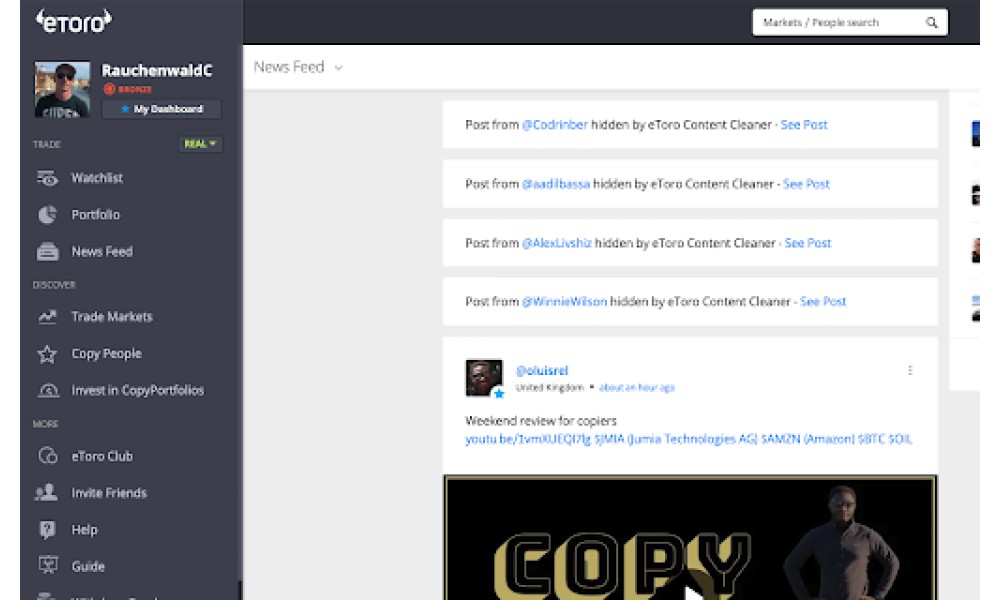
Task: Play the COPY video thumbnail
Action: [690, 538]
